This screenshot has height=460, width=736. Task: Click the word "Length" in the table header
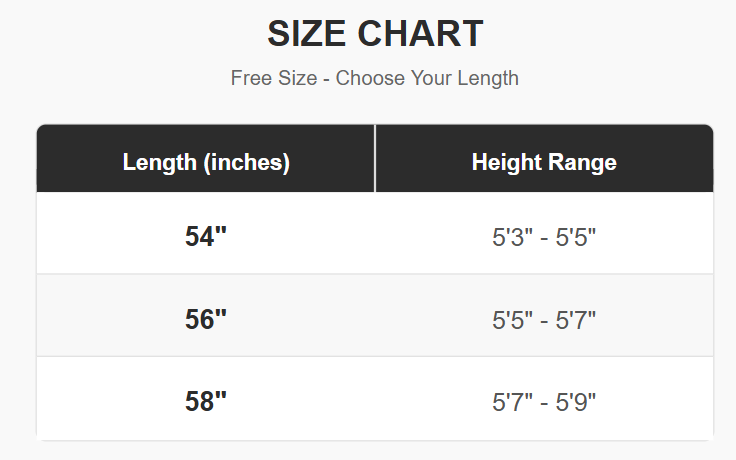tap(160, 162)
